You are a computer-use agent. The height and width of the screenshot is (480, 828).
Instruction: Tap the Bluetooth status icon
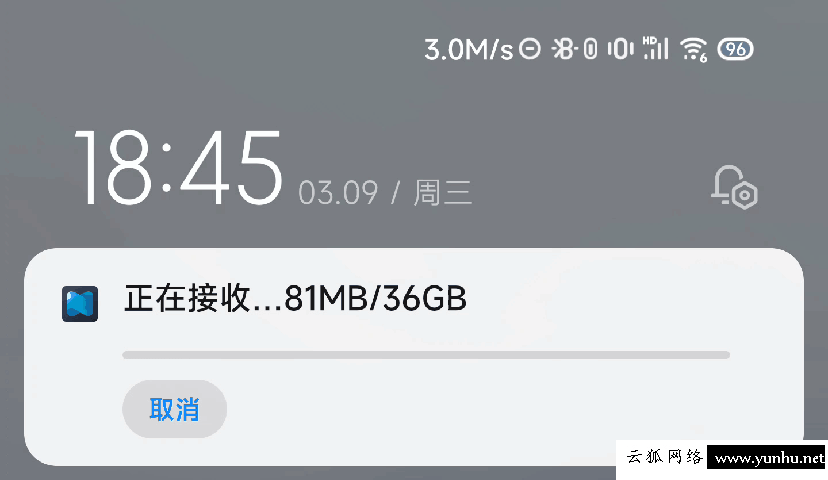(x=563, y=49)
